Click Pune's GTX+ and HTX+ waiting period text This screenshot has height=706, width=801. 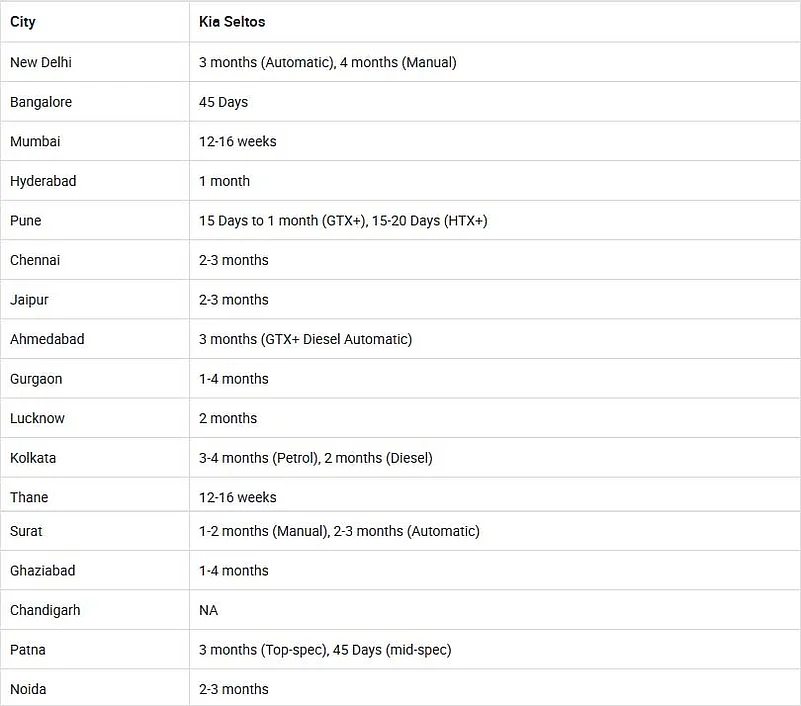tap(343, 220)
